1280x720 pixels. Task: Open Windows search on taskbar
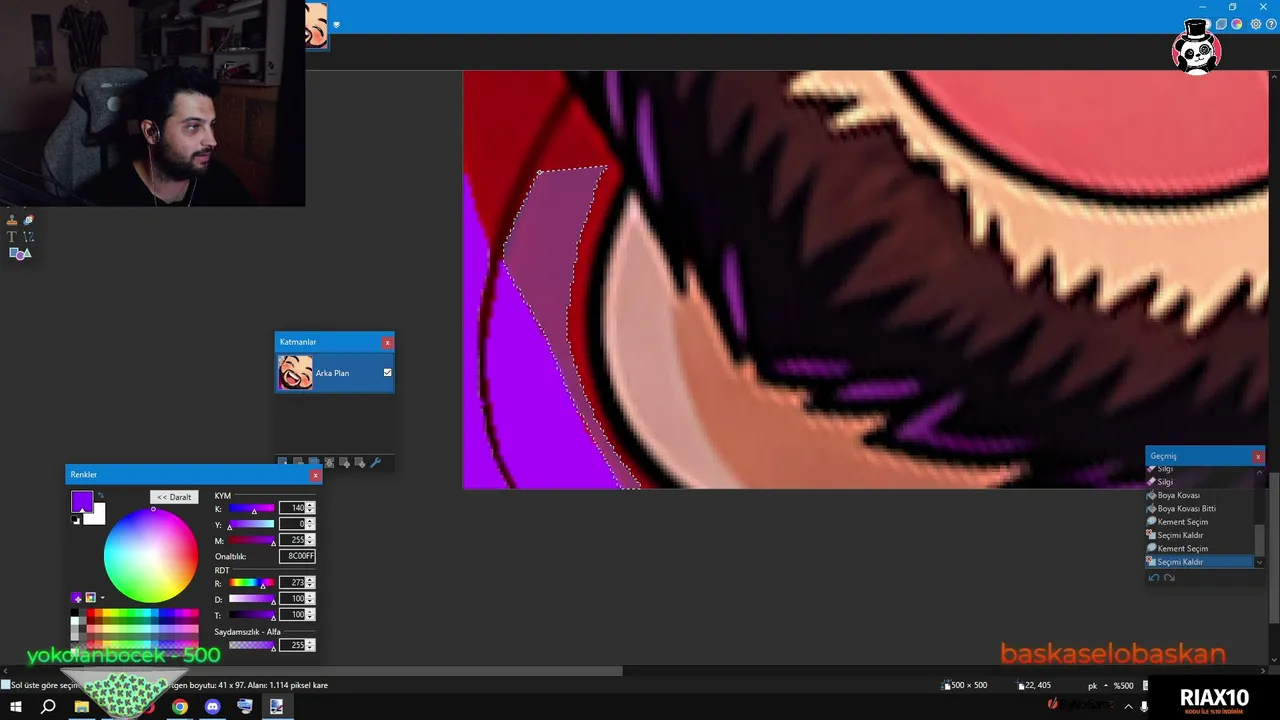coord(48,707)
